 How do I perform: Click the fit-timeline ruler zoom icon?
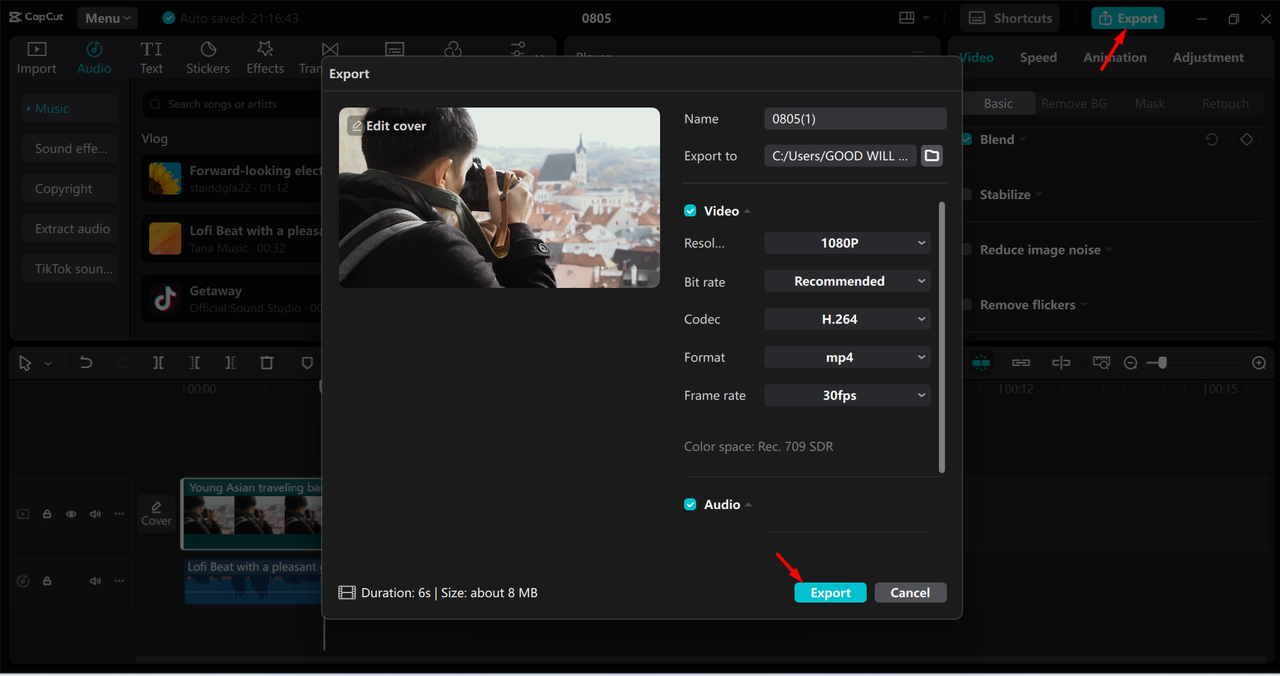(x=1101, y=363)
